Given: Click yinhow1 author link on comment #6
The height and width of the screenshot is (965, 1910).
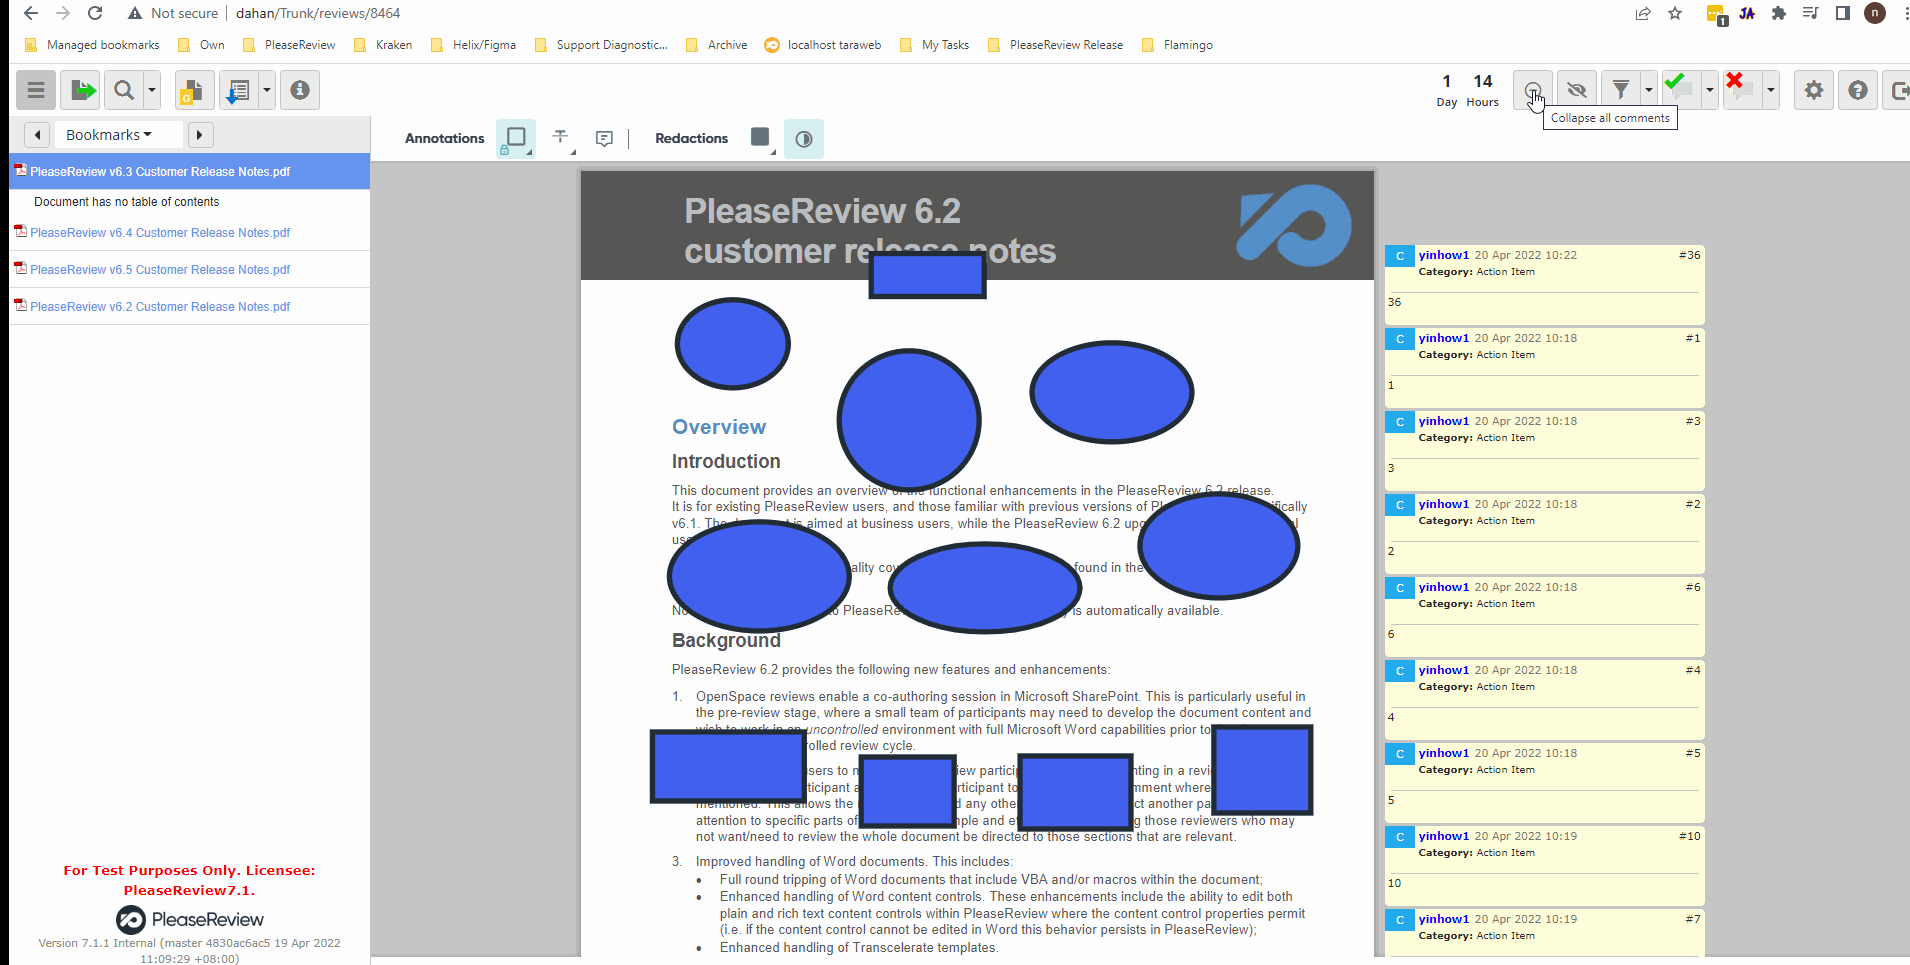Looking at the screenshot, I should click(x=1443, y=587).
